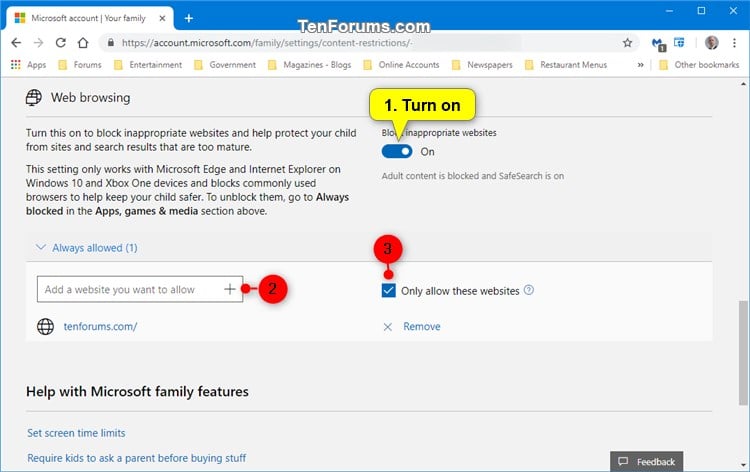
Task: Click the plus icon to add website
Action: (x=230, y=289)
